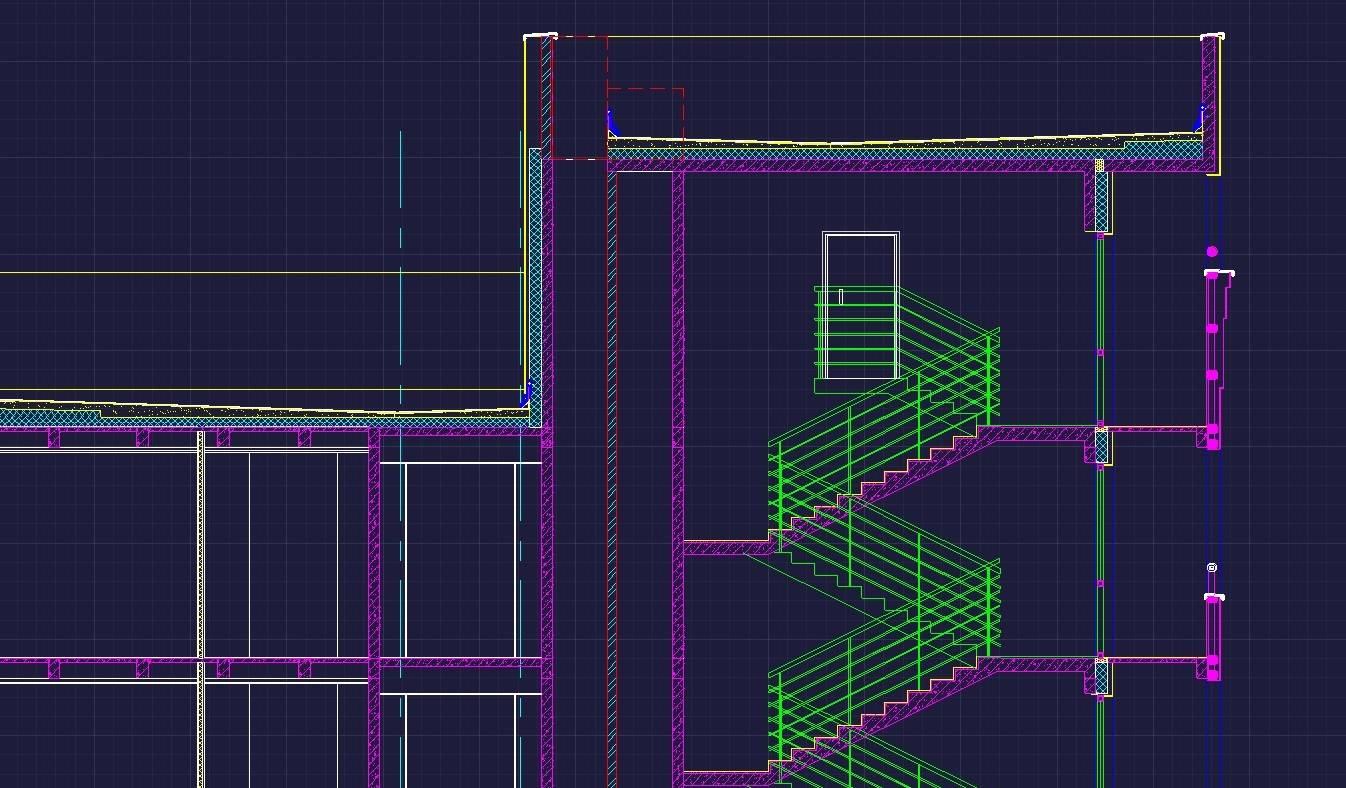Select the yellow top line of upper roof
Viewport: 1346px width, 788px height.
[900, 37]
